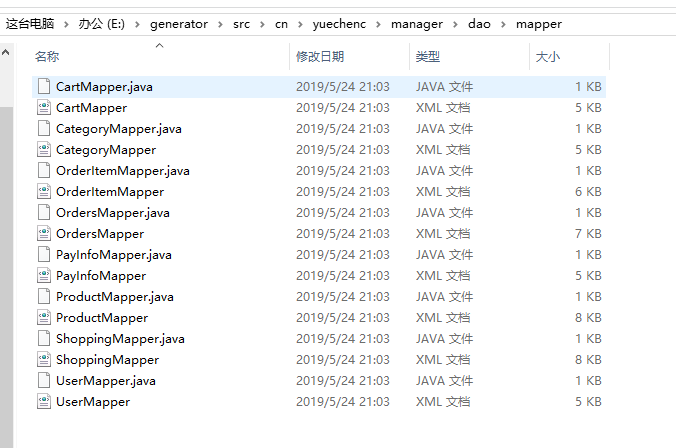Select the ProductMapper.java file name
This screenshot has width=676, height=448.
coord(115,297)
